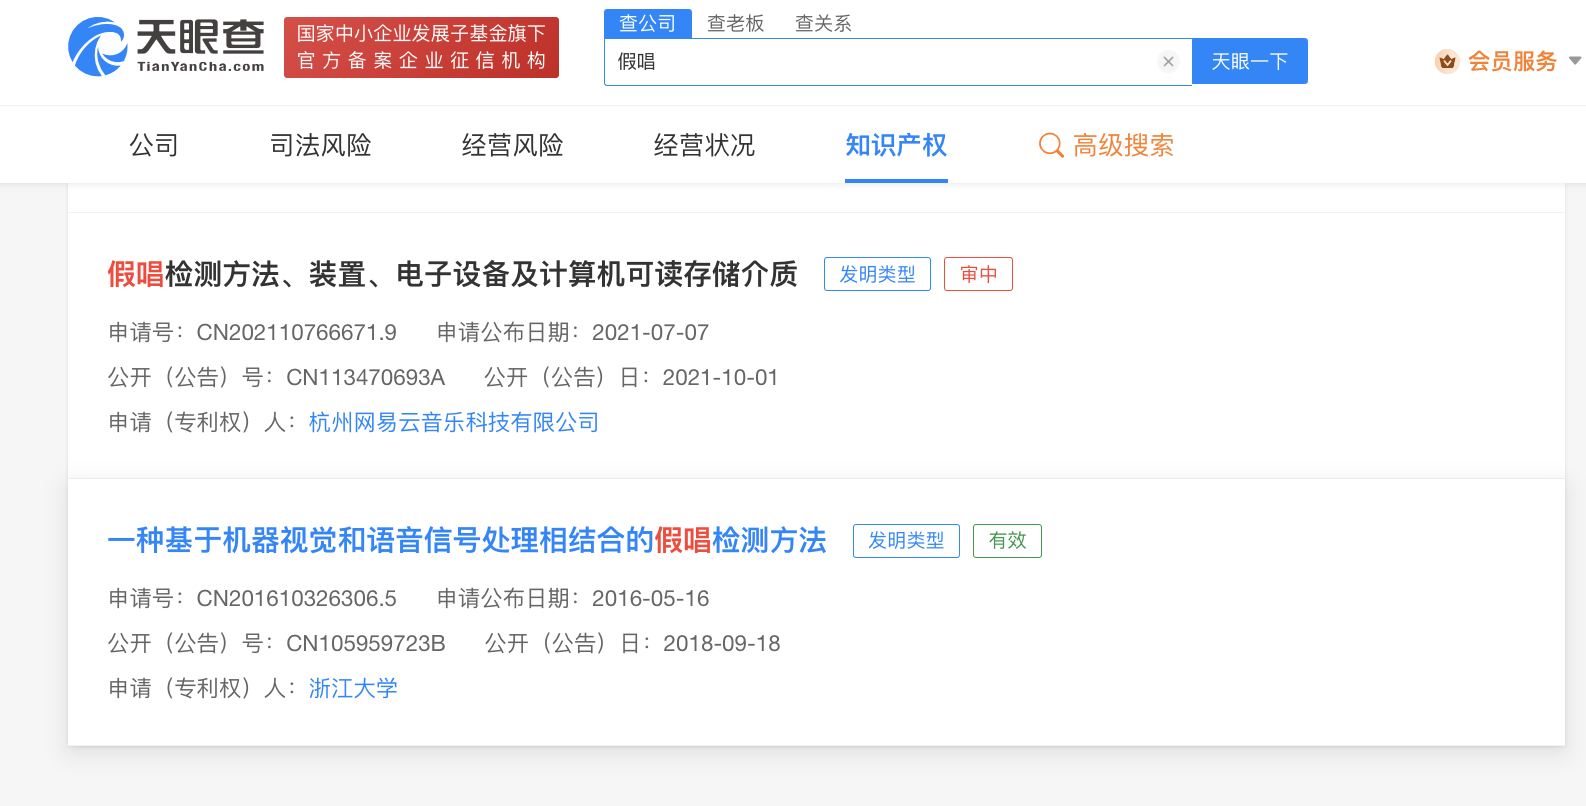
Task: Click the TianYanCha logo icon
Action: tap(97, 47)
